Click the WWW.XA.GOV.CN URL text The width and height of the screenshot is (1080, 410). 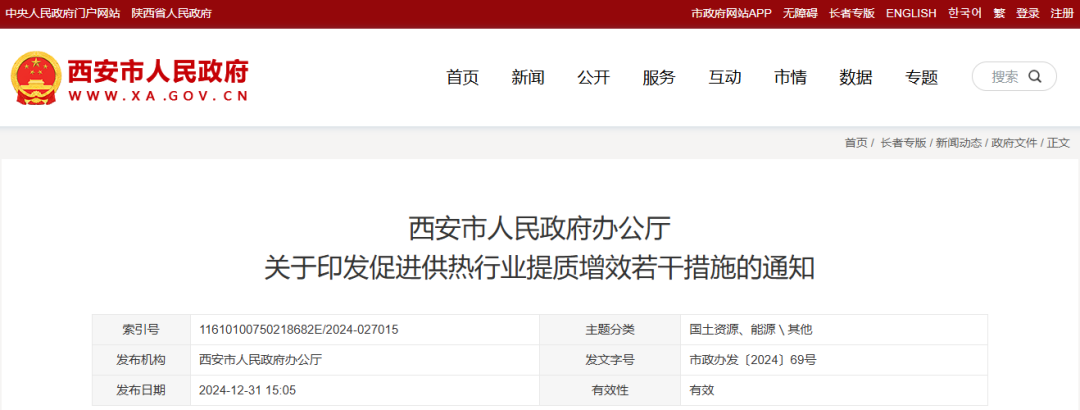click(x=158, y=97)
